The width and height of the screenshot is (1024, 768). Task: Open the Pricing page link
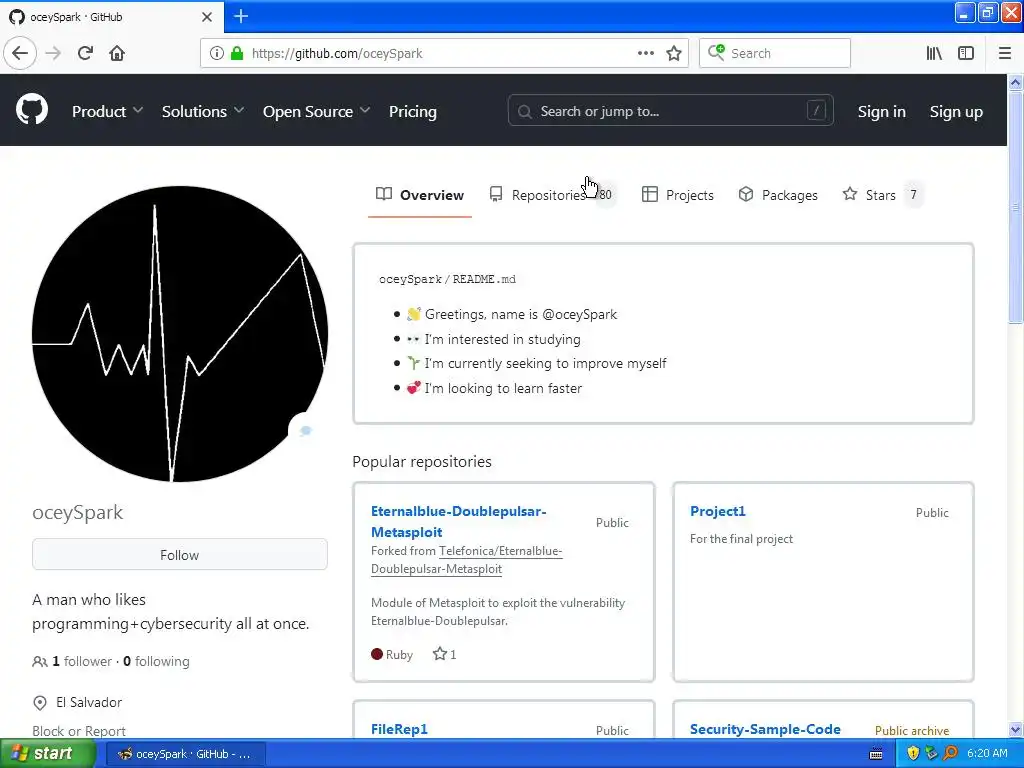(x=413, y=112)
